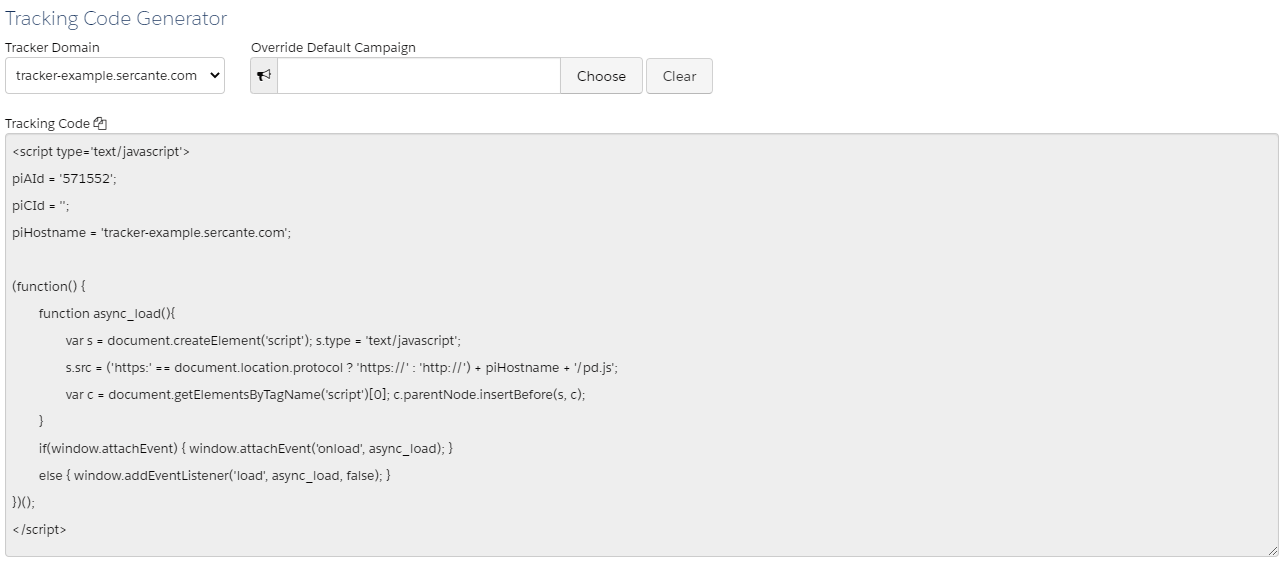This screenshot has height=565, width=1286.
Task: Click the document.createElement code line
Action: point(263,340)
